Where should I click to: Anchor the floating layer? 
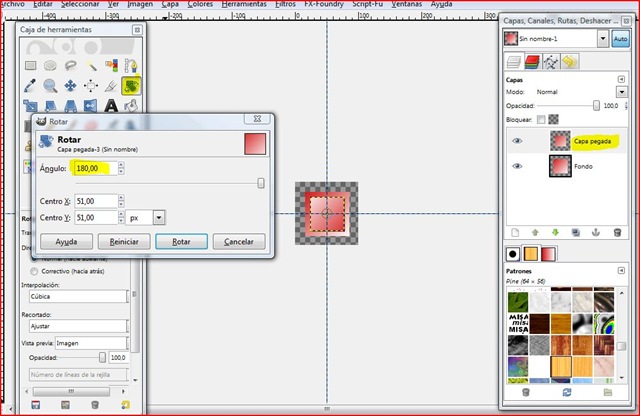(x=596, y=233)
